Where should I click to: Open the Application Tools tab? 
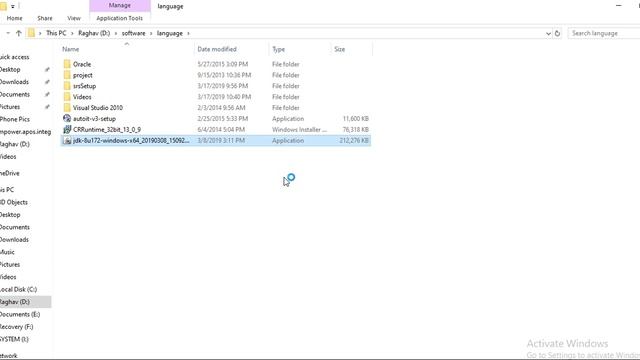point(120,18)
